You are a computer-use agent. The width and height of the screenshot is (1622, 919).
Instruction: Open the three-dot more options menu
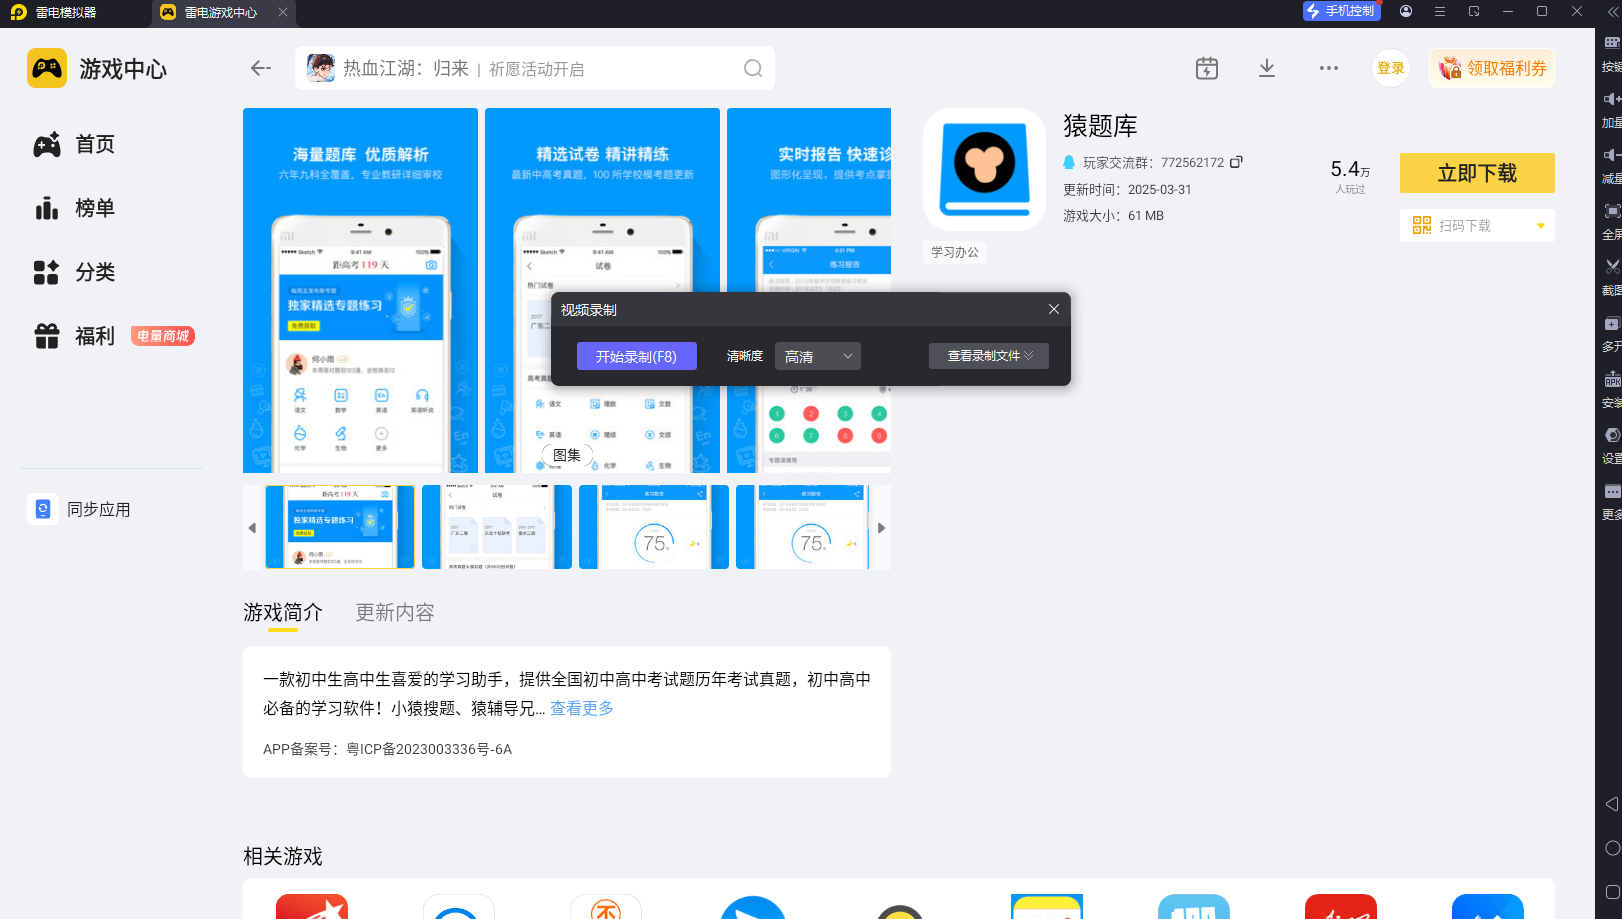point(1329,68)
